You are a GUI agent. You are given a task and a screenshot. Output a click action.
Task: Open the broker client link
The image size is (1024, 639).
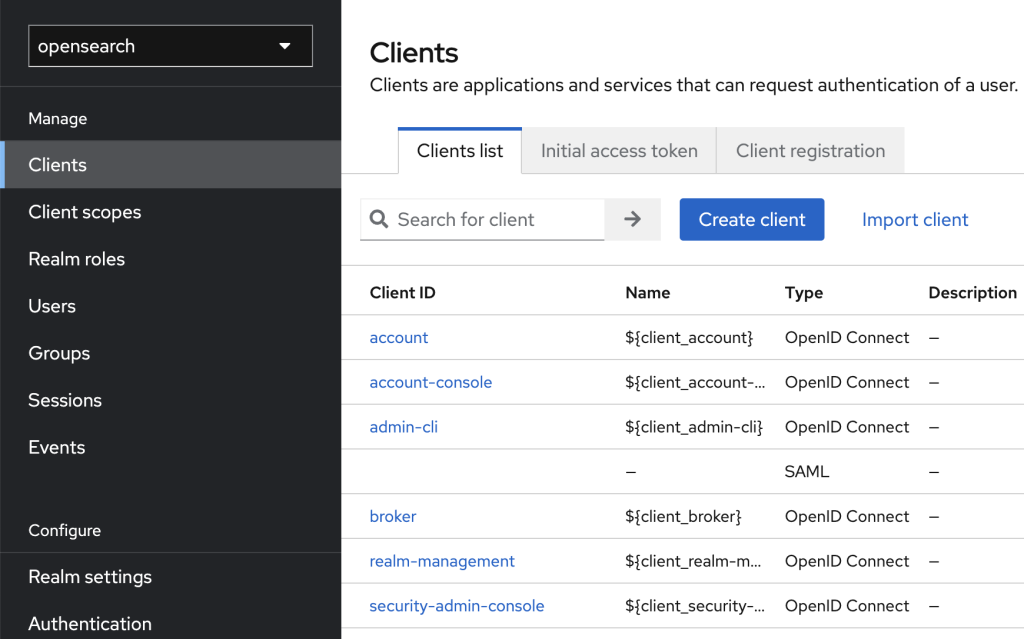click(x=393, y=517)
